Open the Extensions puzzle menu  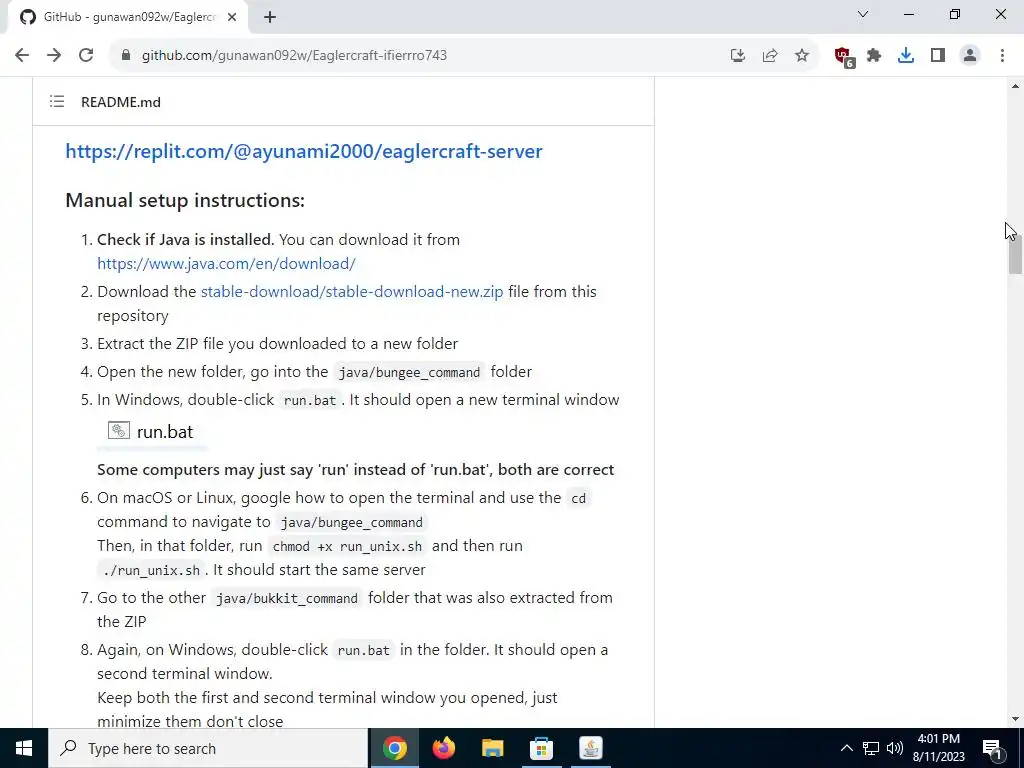(x=874, y=56)
